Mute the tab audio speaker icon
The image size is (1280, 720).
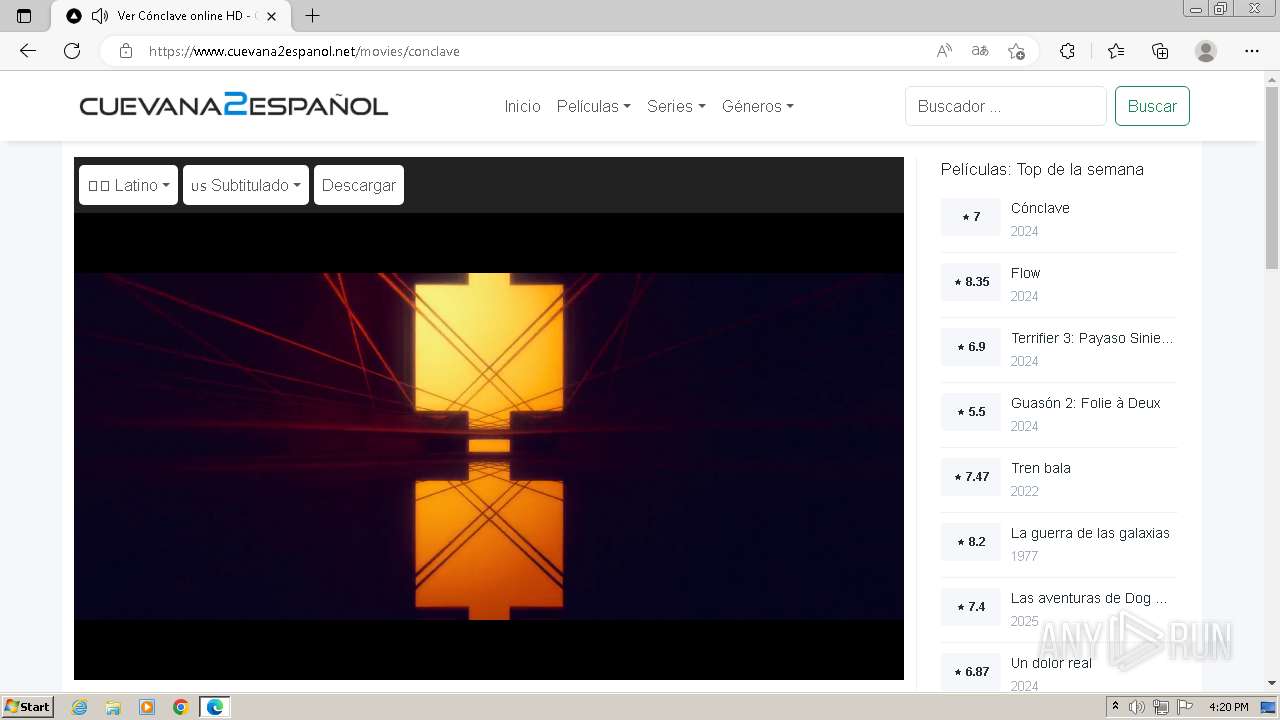tap(100, 16)
